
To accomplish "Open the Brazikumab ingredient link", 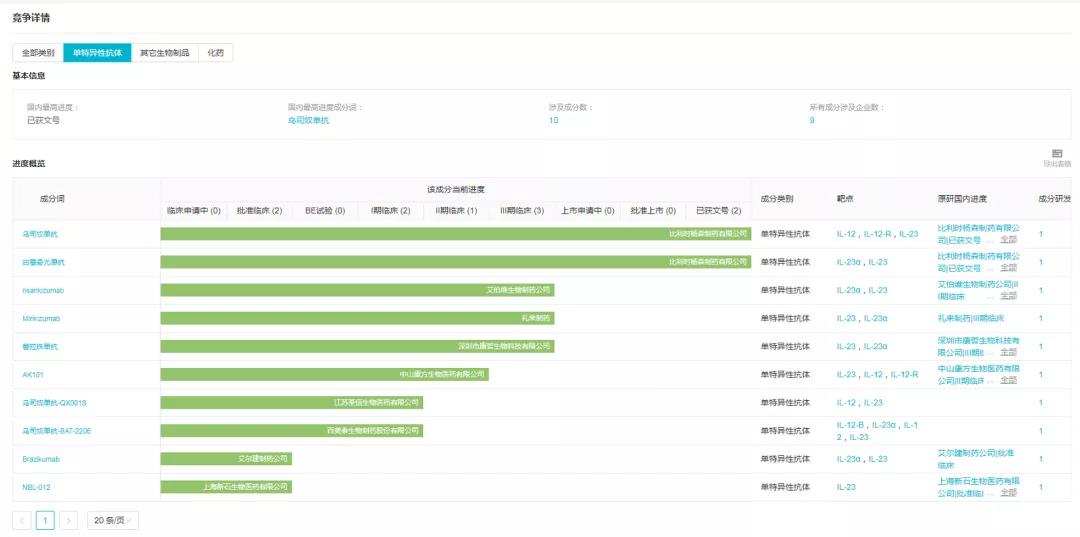I will pyautogui.click(x=43, y=458).
